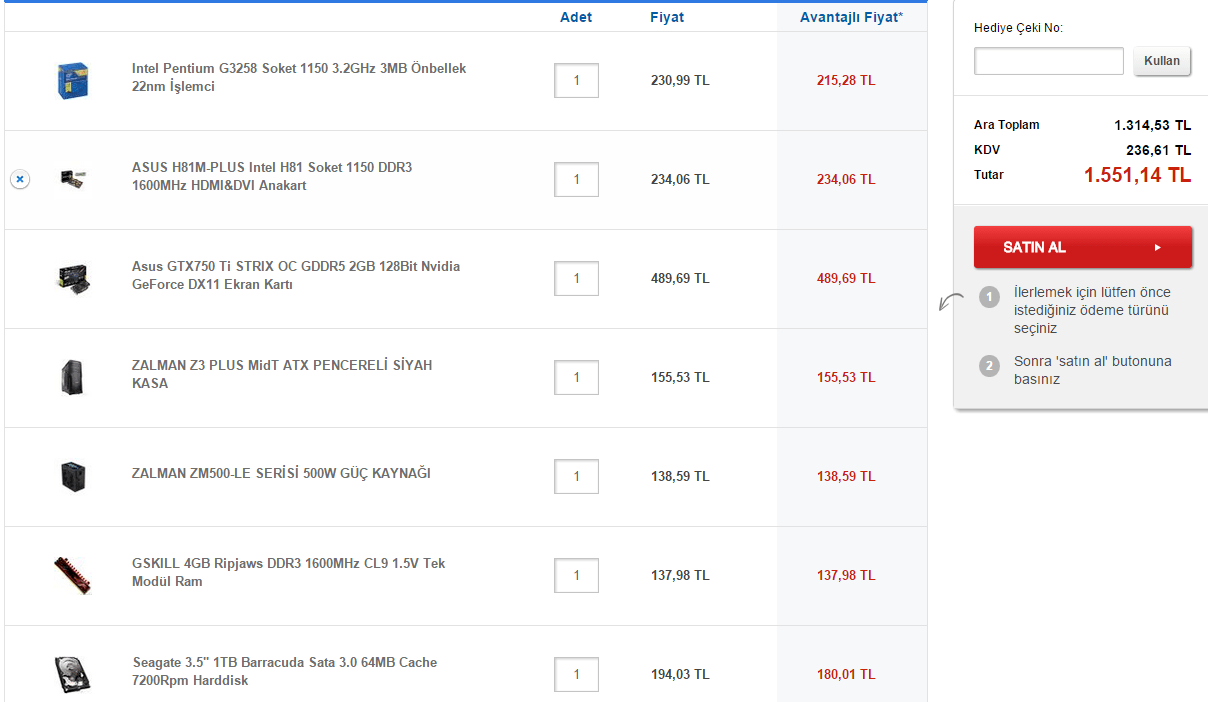Edit quantity field for ASUS H81M-PLUS motherboard

[x=576, y=180]
